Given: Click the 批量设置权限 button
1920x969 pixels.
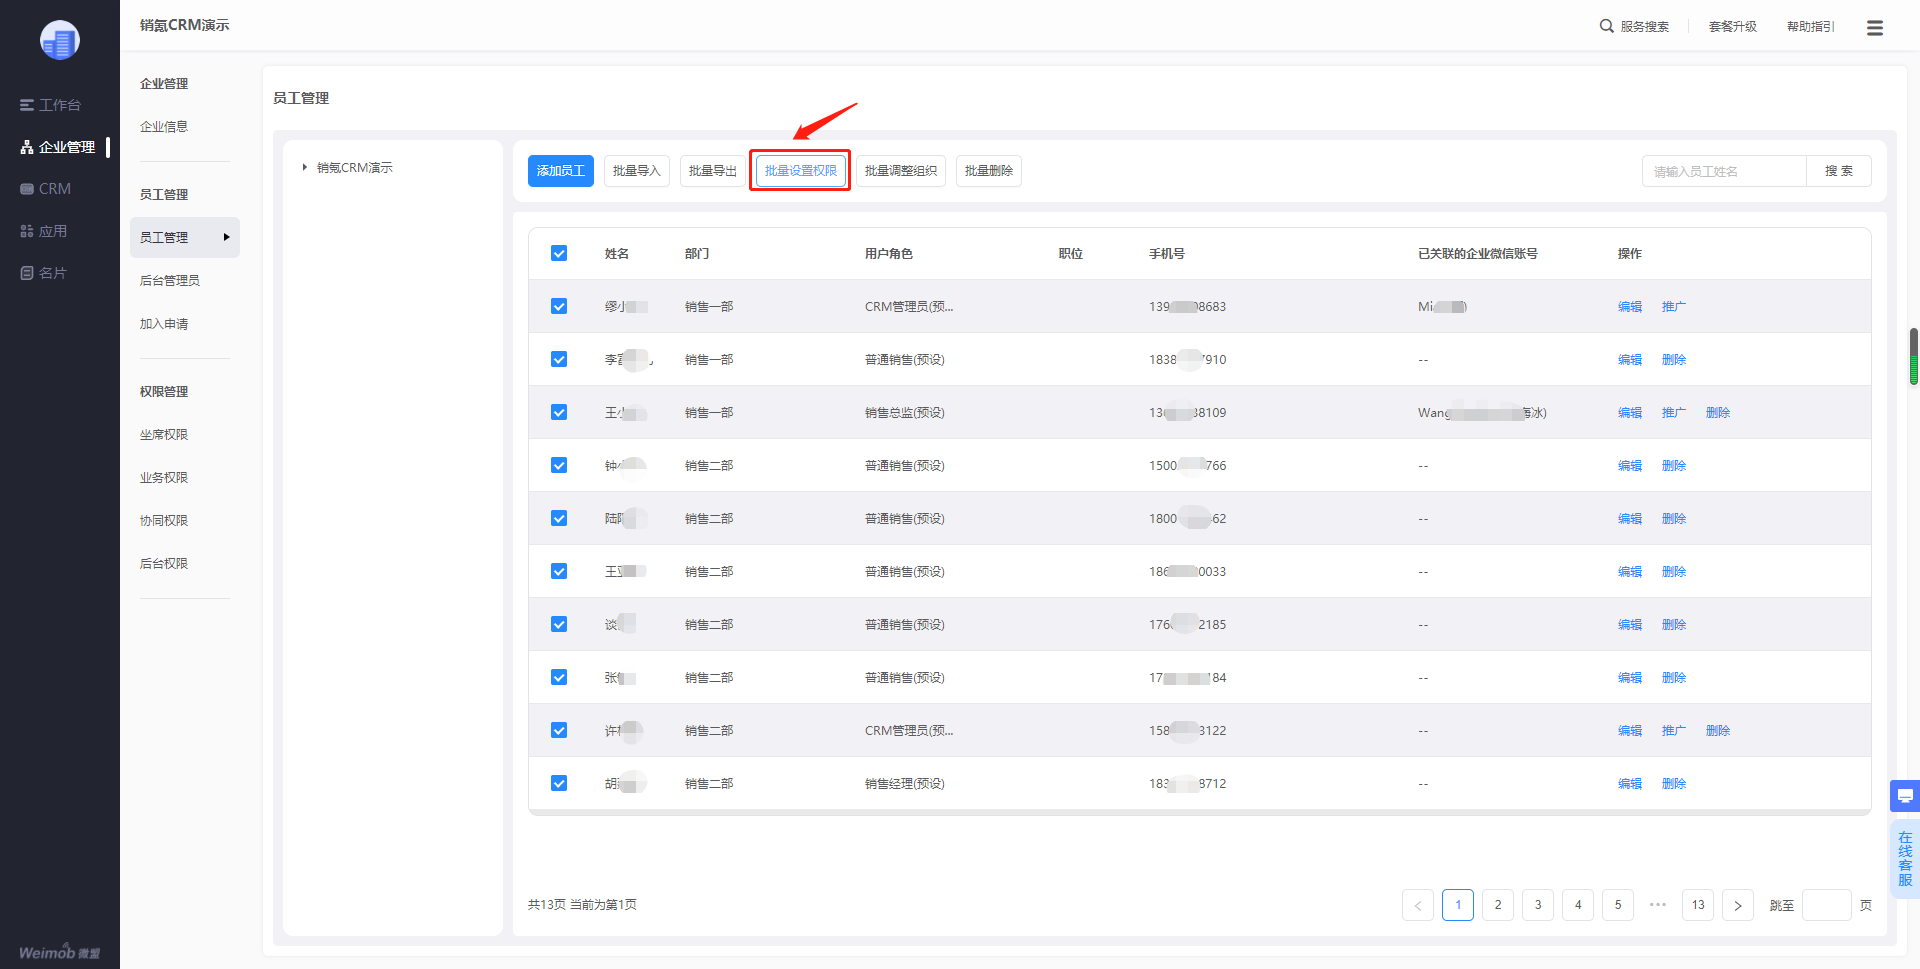Looking at the screenshot, I should tap(801, 171).
